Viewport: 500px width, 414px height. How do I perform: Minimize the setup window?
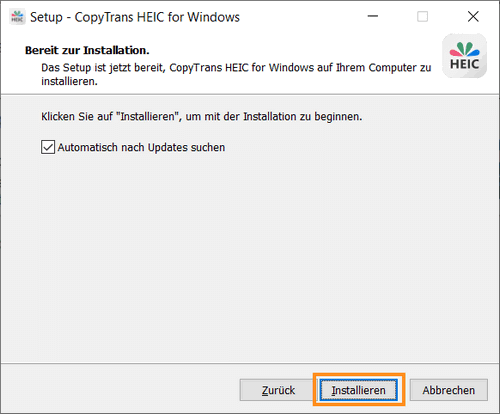pyautogui.click(x=373, y=16)
